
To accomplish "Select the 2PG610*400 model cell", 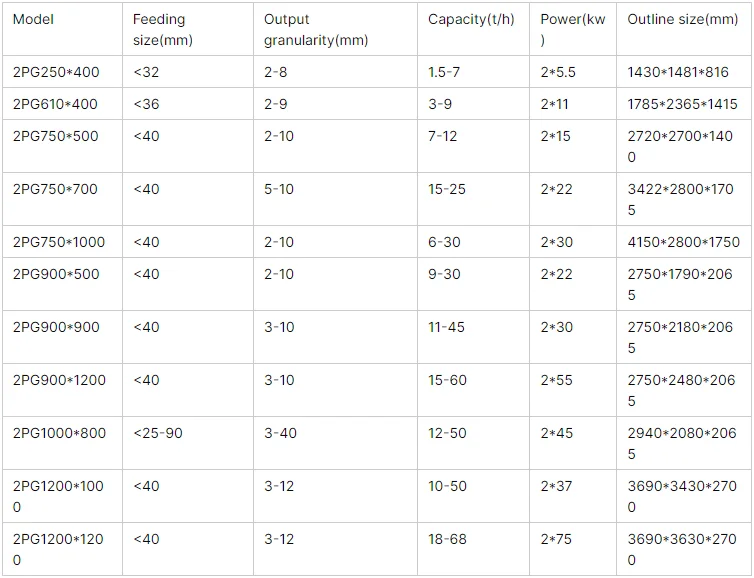I will point(55,104).
